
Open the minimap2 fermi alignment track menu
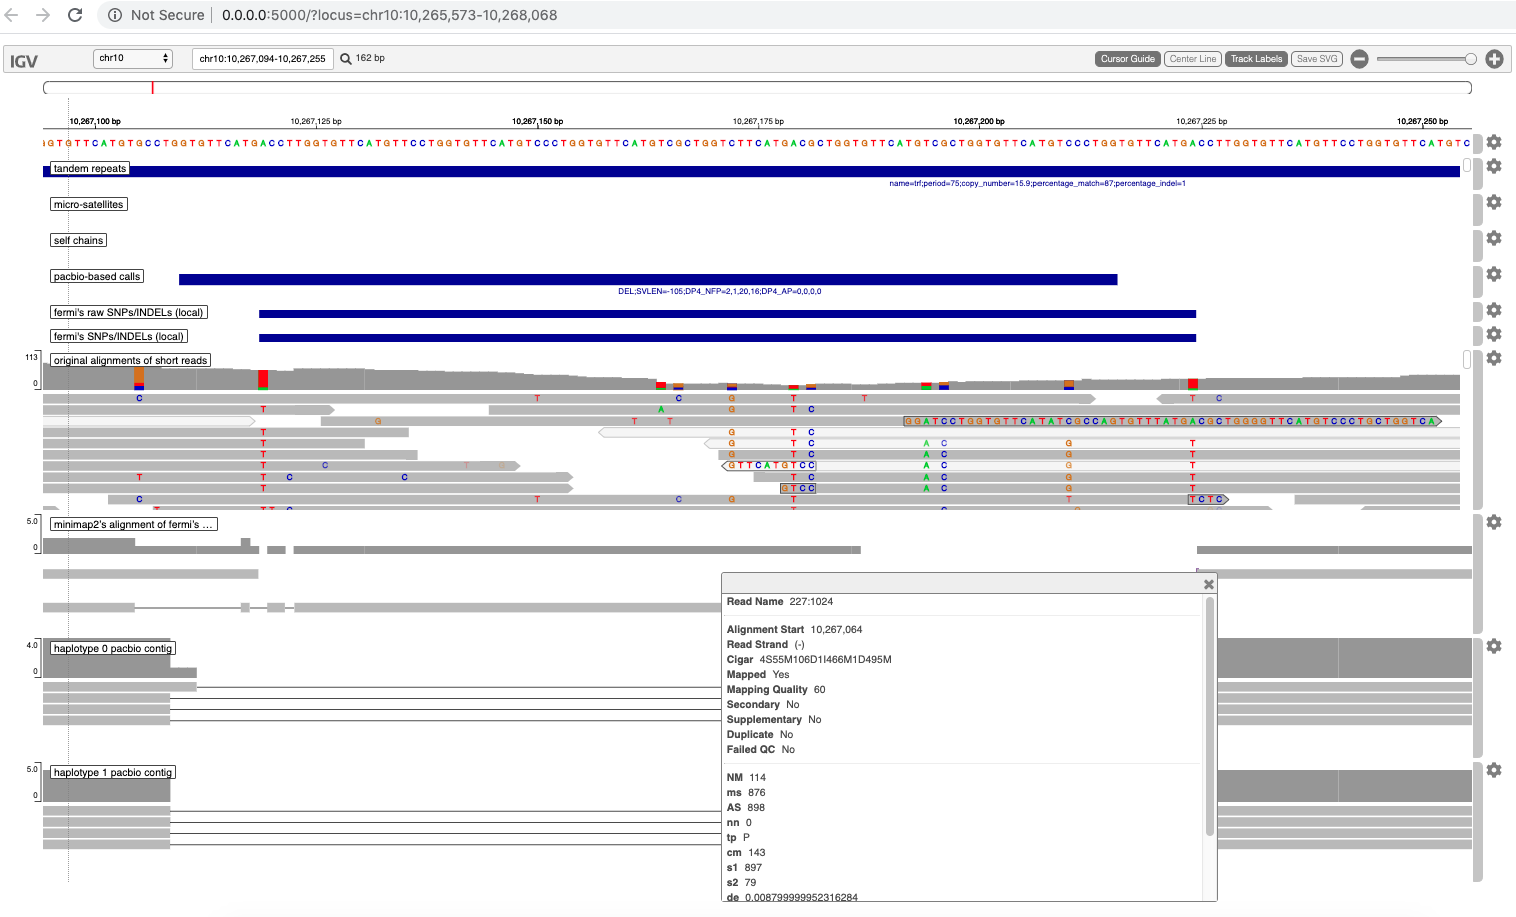[1493, 521]
